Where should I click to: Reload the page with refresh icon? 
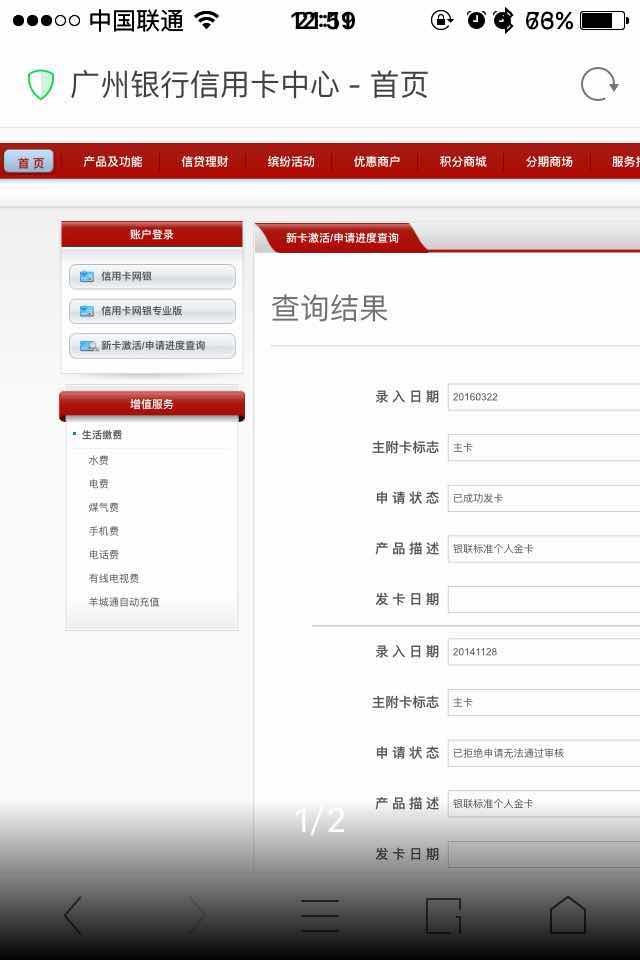[599, 84]
